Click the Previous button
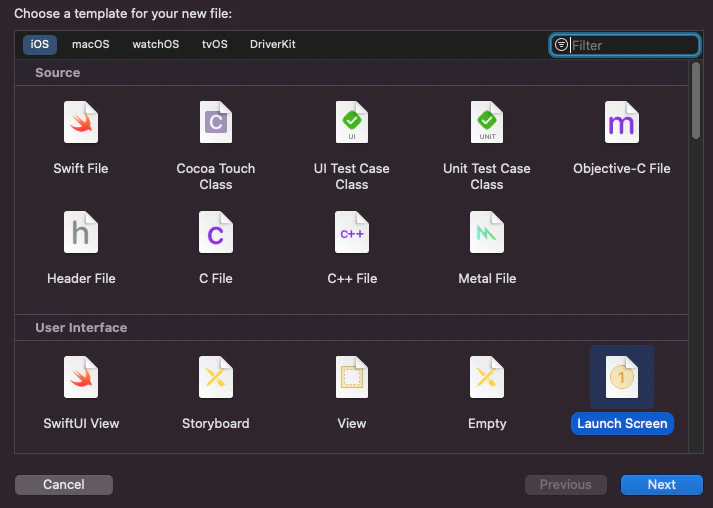The height and width of the screenshot is (508, 713). [x=566, y=485]
